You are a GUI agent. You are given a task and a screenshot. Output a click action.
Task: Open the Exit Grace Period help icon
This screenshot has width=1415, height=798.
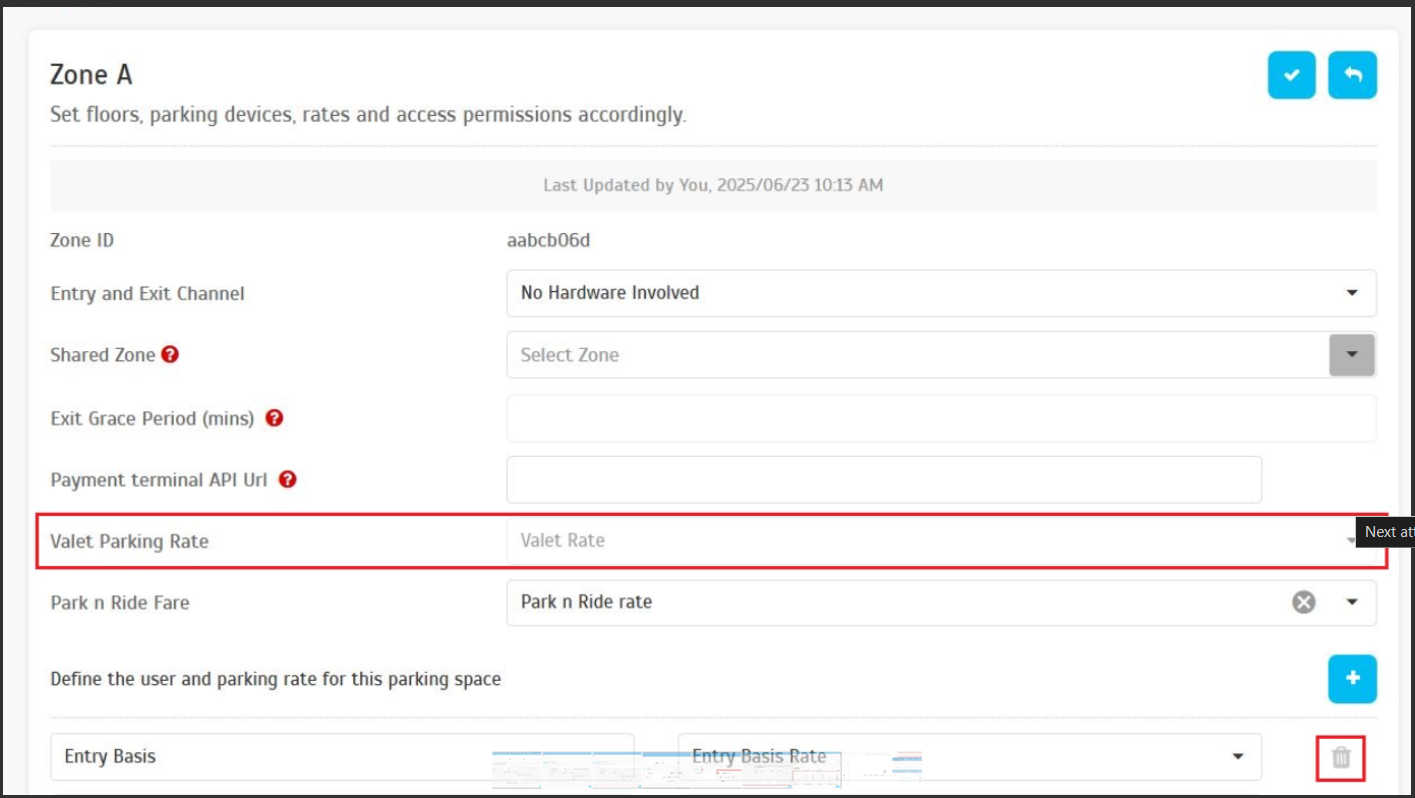coord(274,418)
